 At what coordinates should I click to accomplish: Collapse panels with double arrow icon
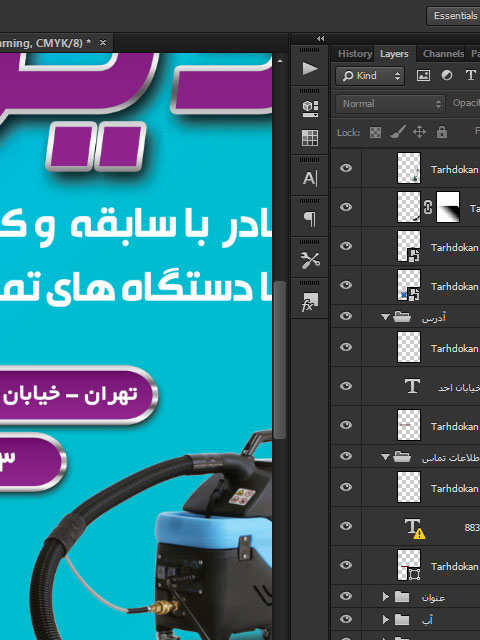click(320, 39)
